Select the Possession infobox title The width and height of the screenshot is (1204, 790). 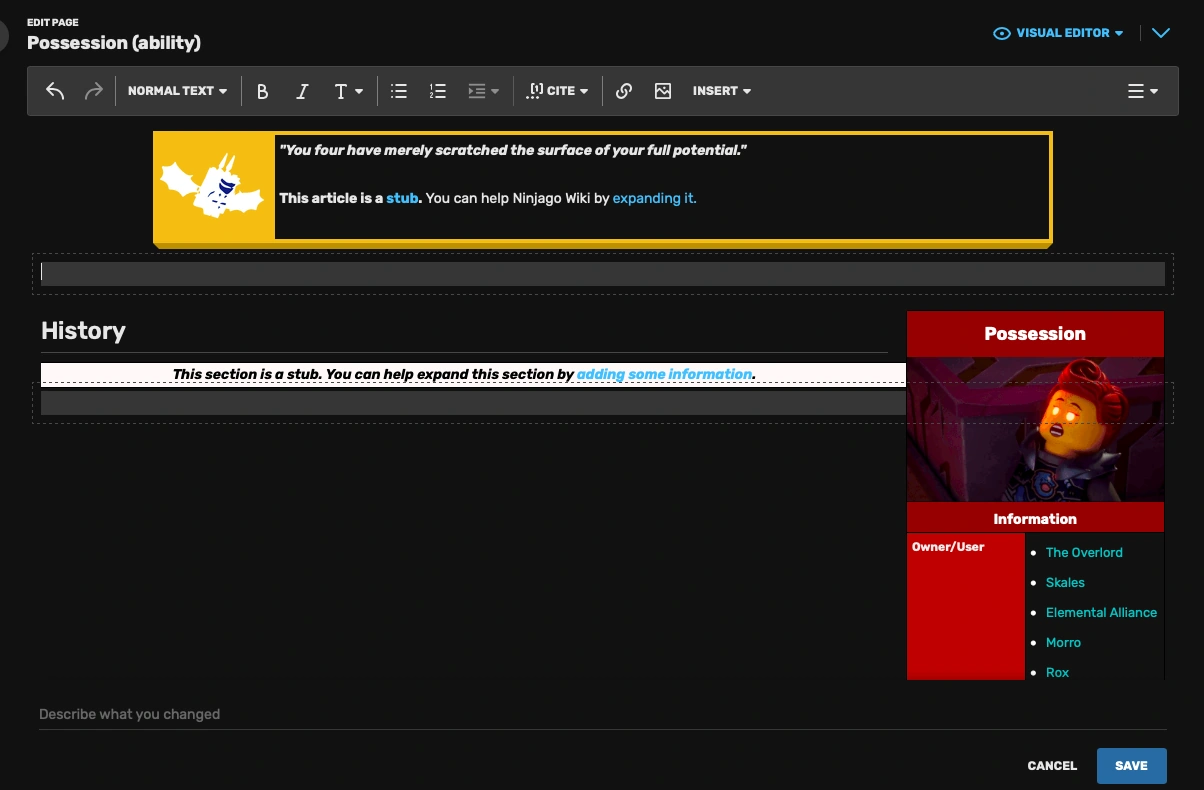point(1035,334)
